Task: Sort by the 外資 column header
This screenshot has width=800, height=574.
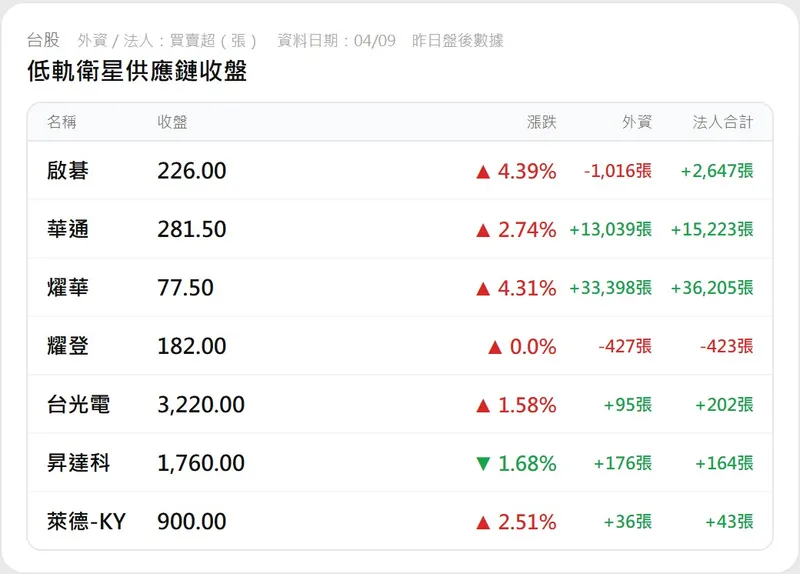Action: click(x=637, y=122)
